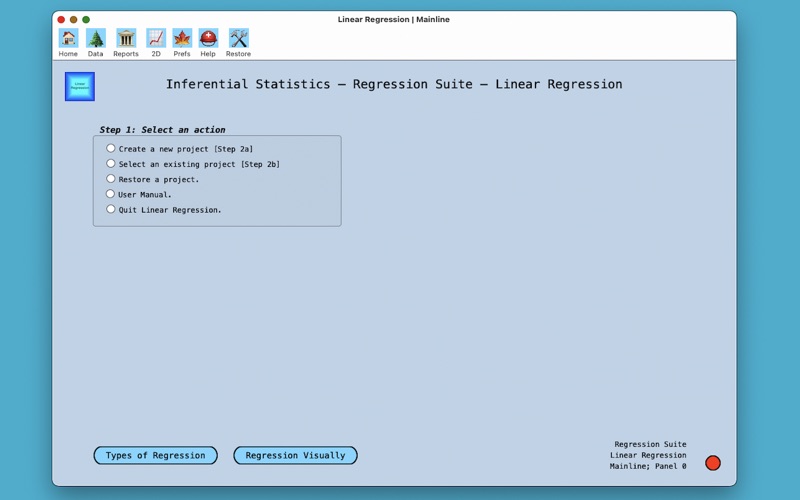Maximize window with green button
The height and width of the screenshot is (500, 800).
pos(86,19)
